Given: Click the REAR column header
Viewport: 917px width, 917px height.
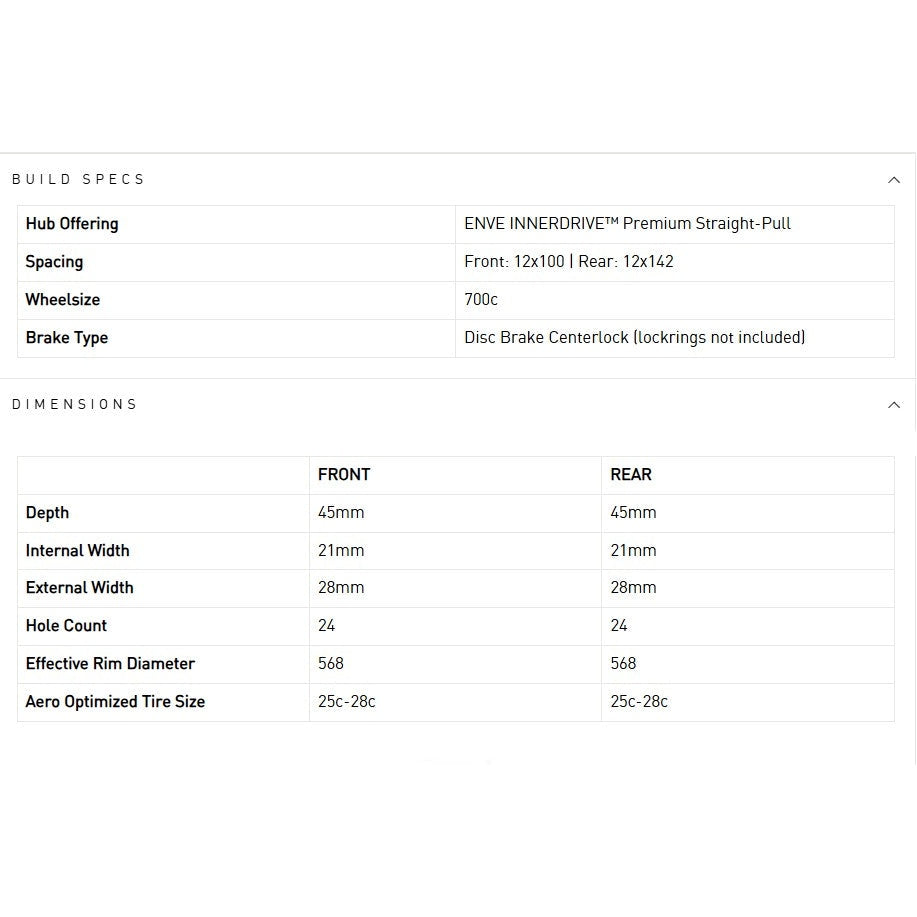Looking at the screenshot, I should pos(631,475).
